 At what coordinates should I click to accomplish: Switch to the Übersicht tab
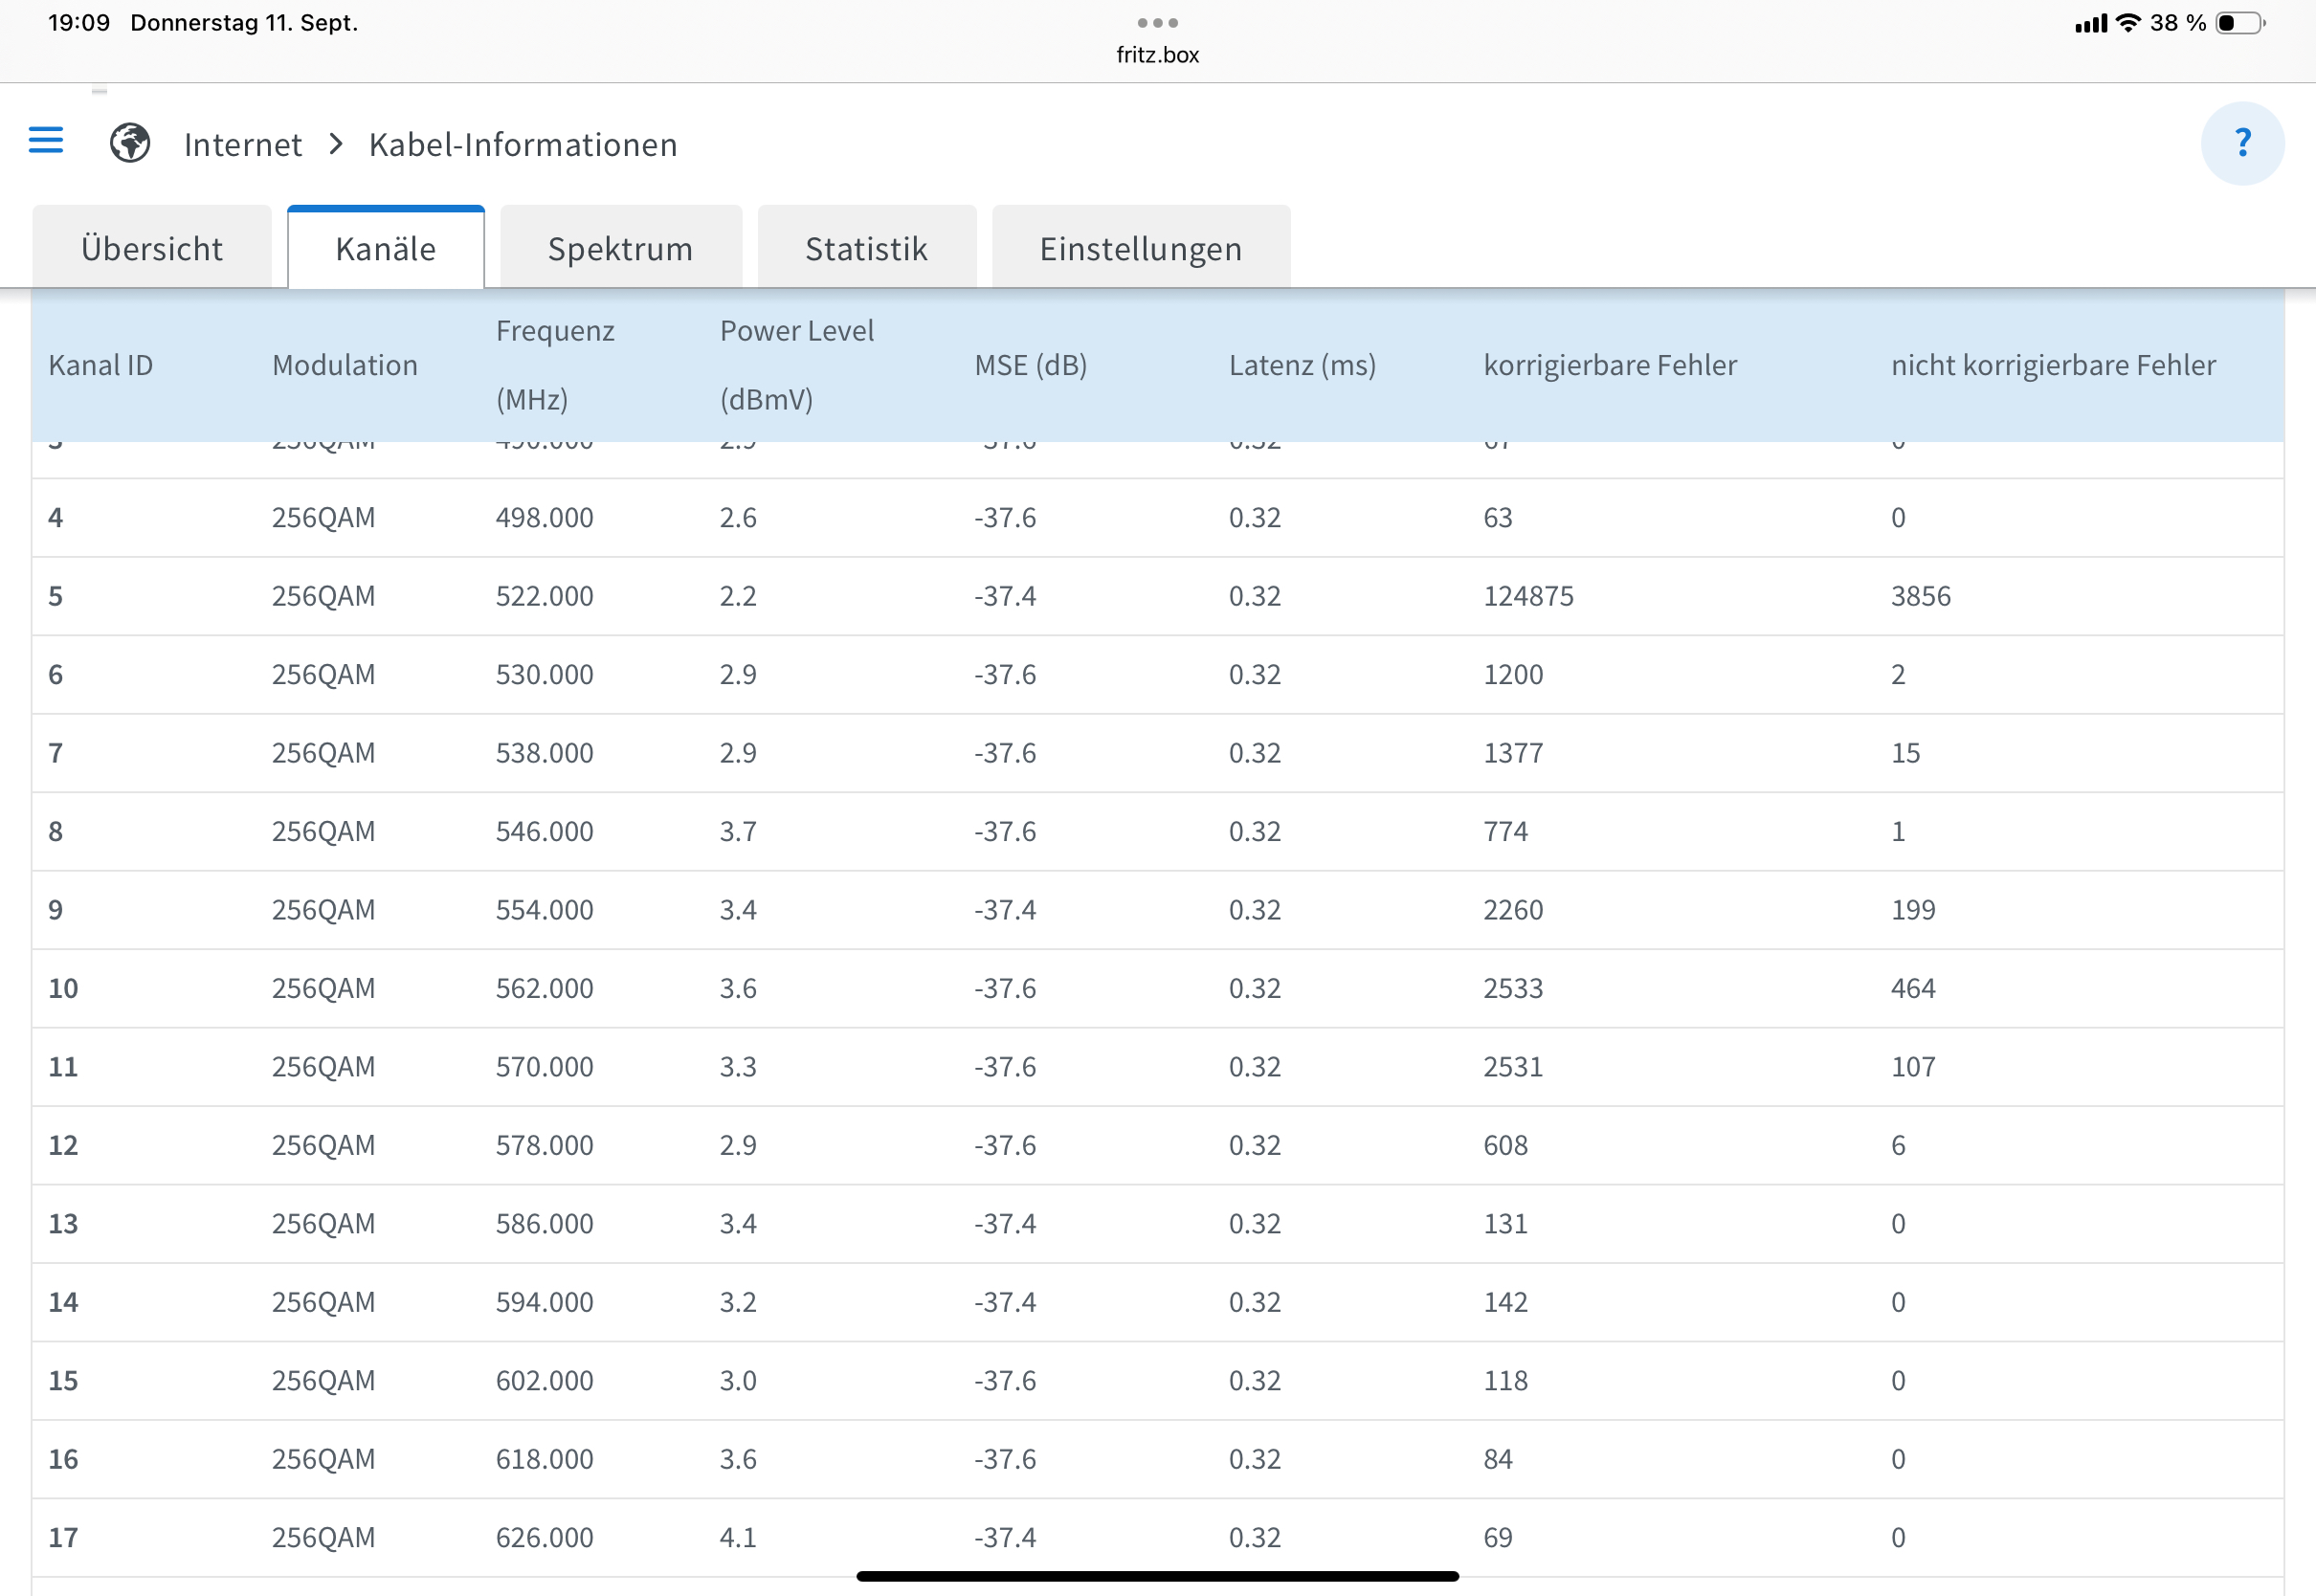click(x=152, y=248)
